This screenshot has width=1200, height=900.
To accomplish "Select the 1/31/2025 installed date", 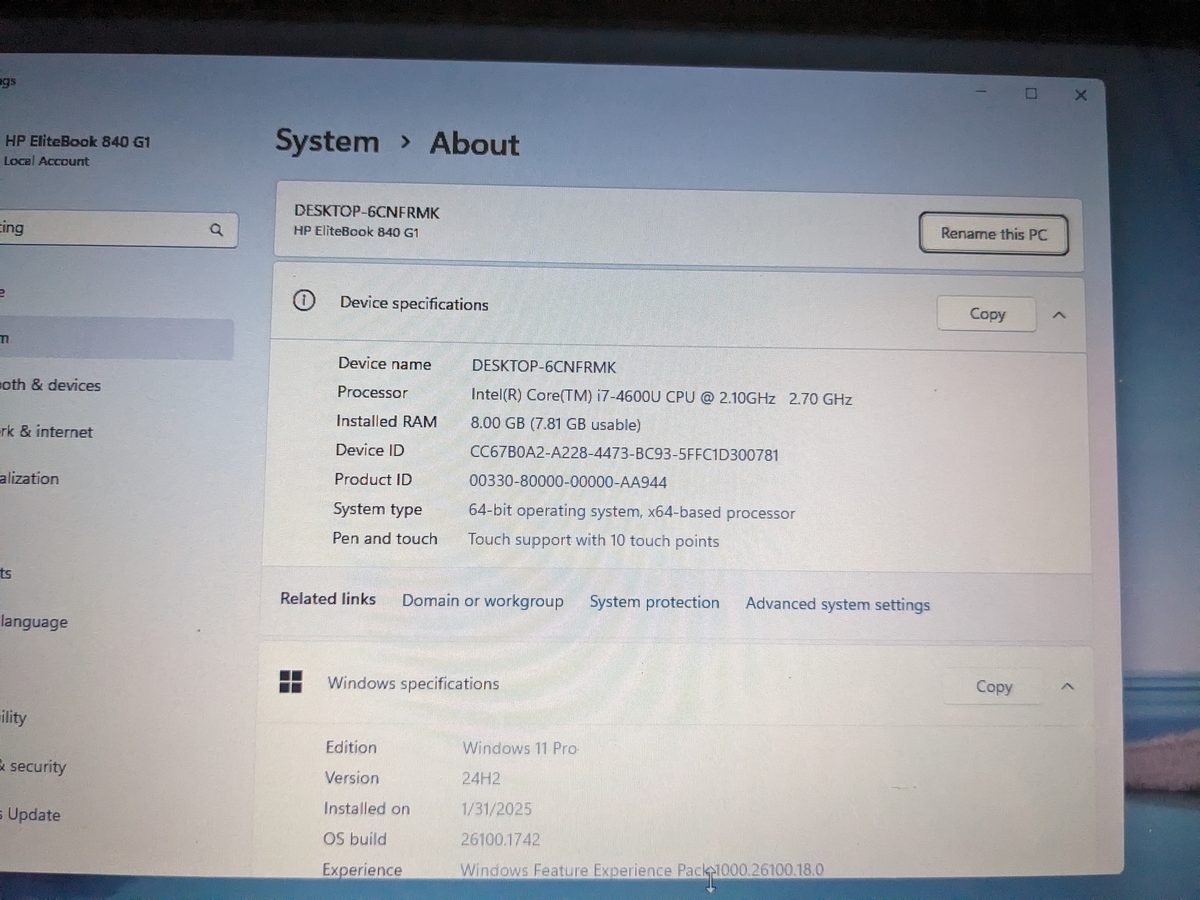I will click(496, 809).
